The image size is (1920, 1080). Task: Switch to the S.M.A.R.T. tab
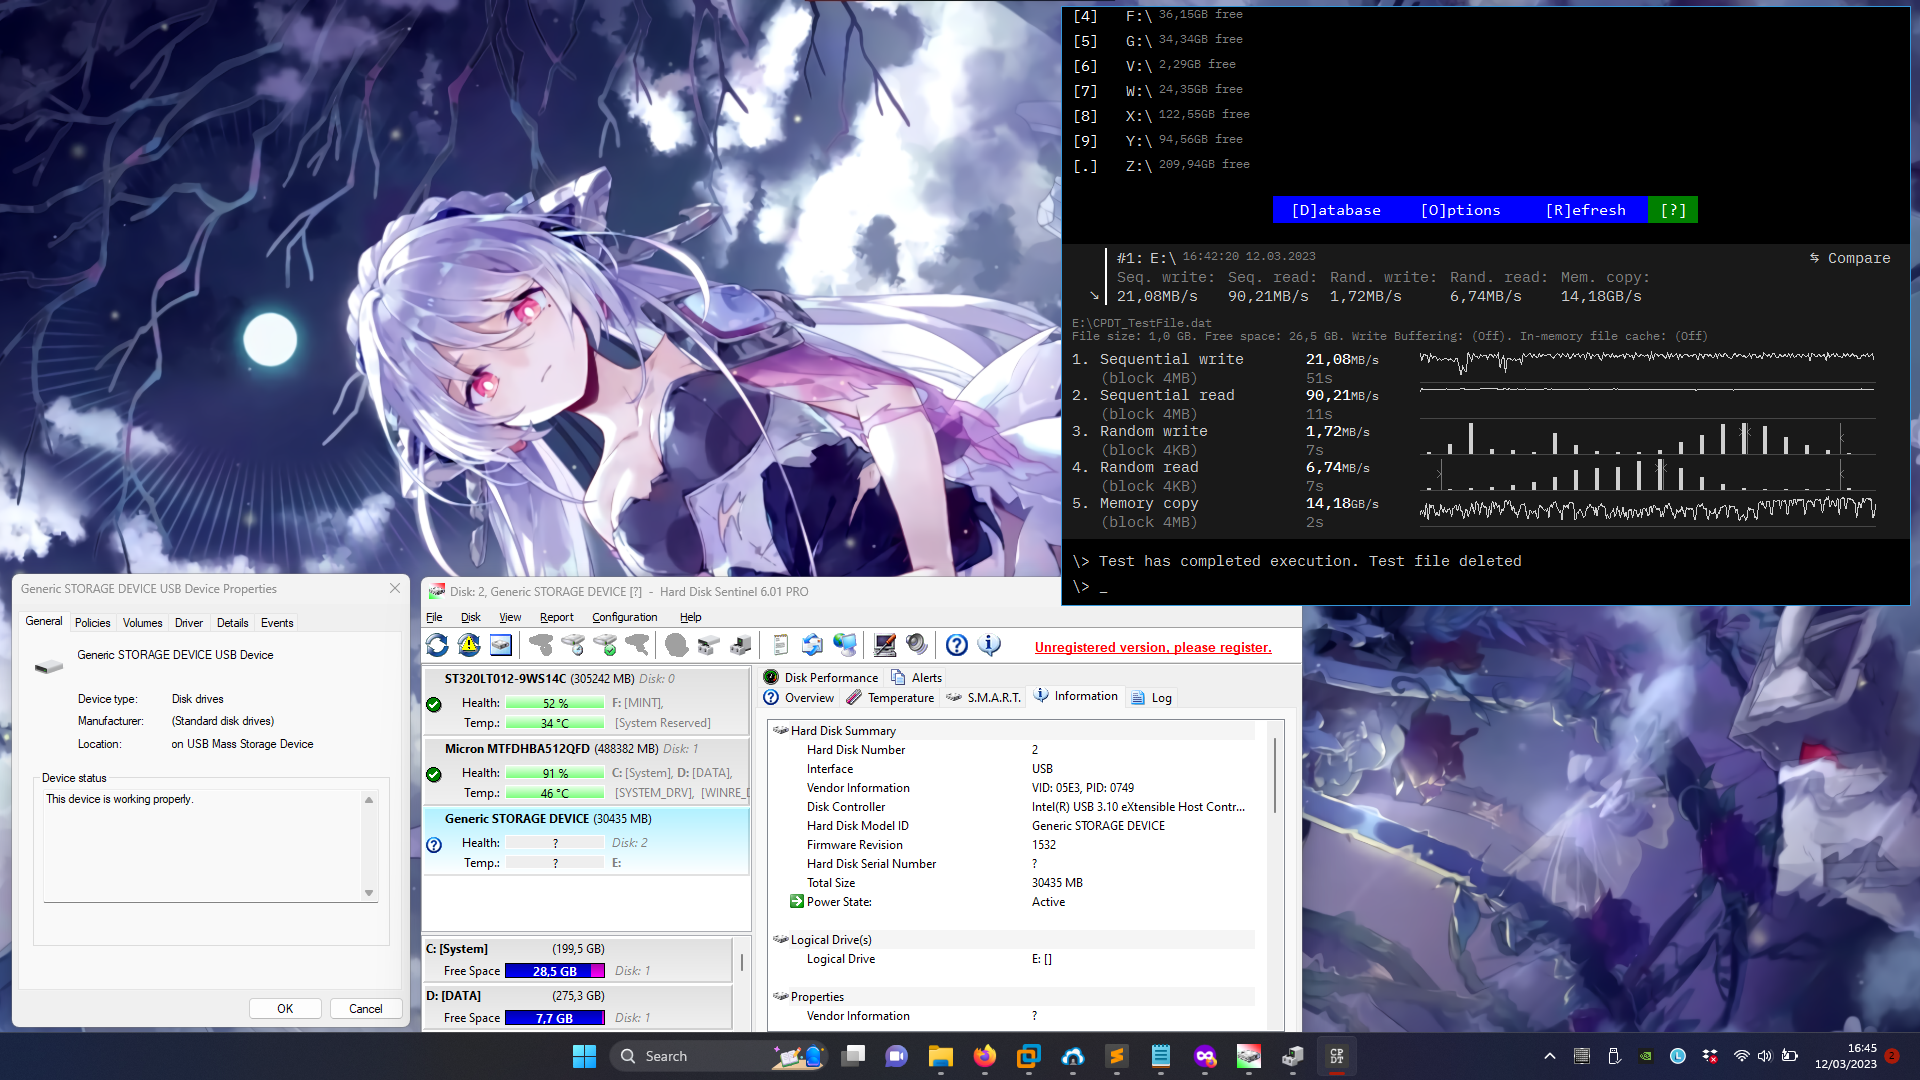point(984,697)
